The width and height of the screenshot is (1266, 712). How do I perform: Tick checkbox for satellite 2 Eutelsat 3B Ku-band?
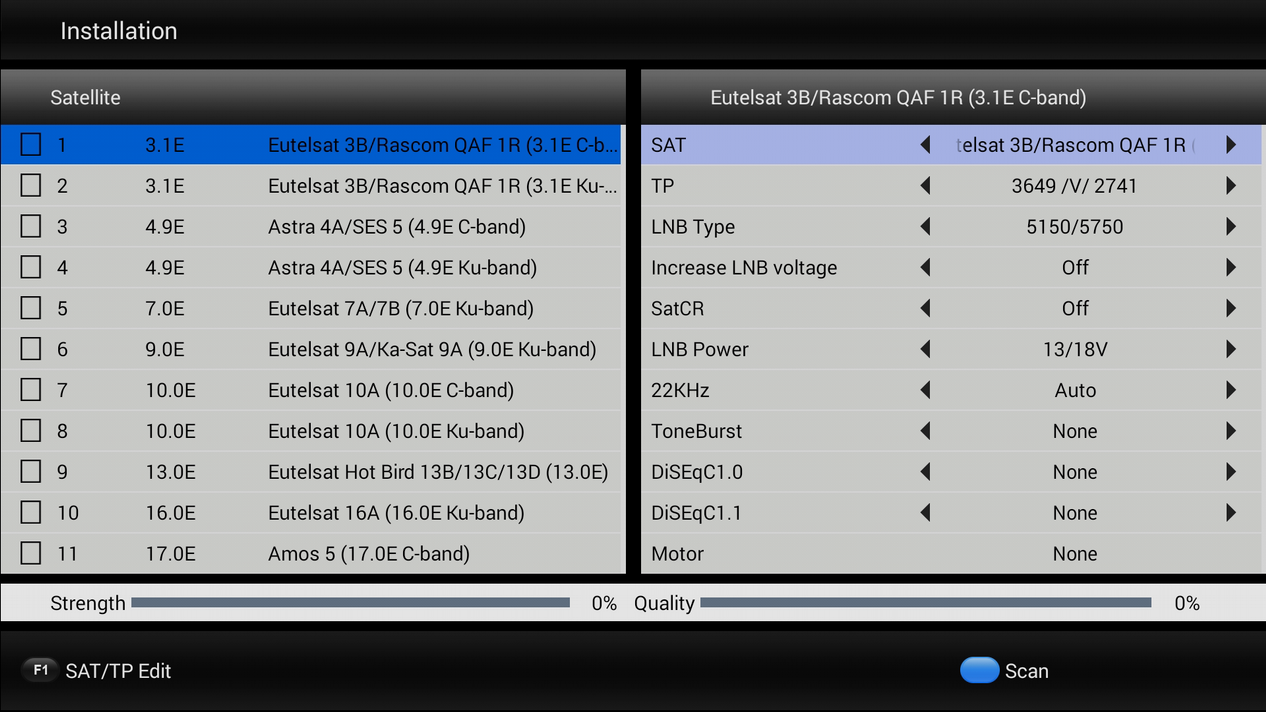[31, 186]
